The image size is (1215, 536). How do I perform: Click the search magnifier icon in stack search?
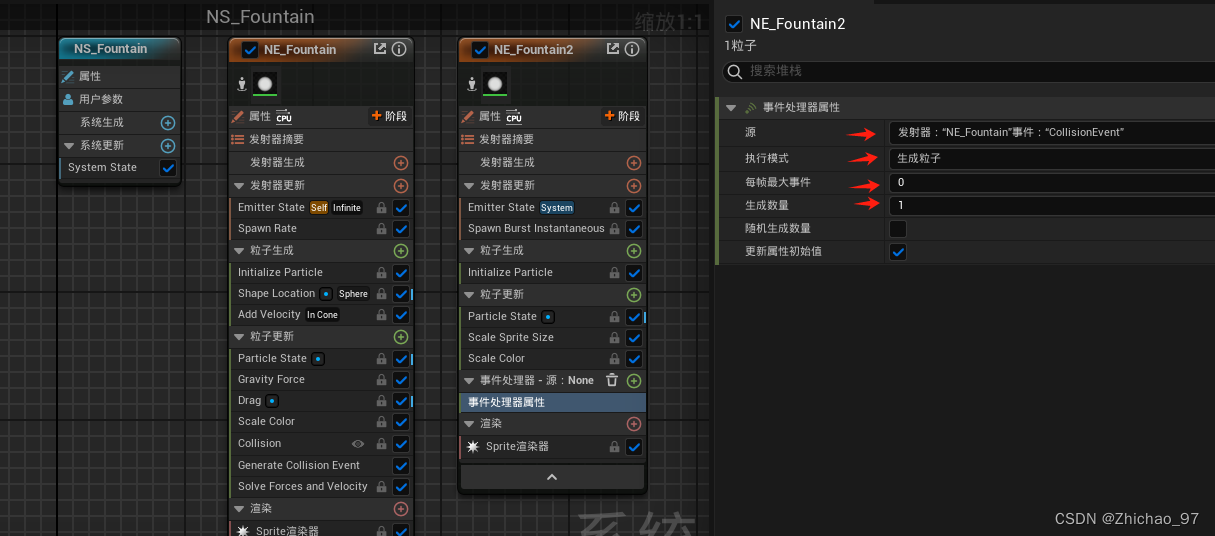coord(735,72)
